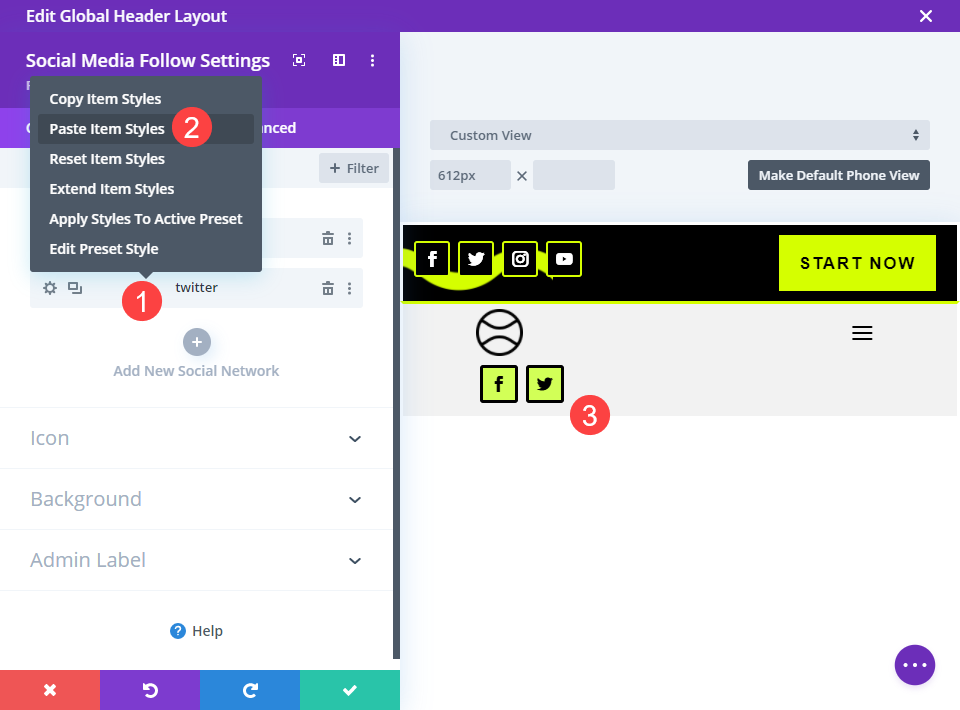
Task: Click Make Default Phone View button
Action: pos(839,175)
